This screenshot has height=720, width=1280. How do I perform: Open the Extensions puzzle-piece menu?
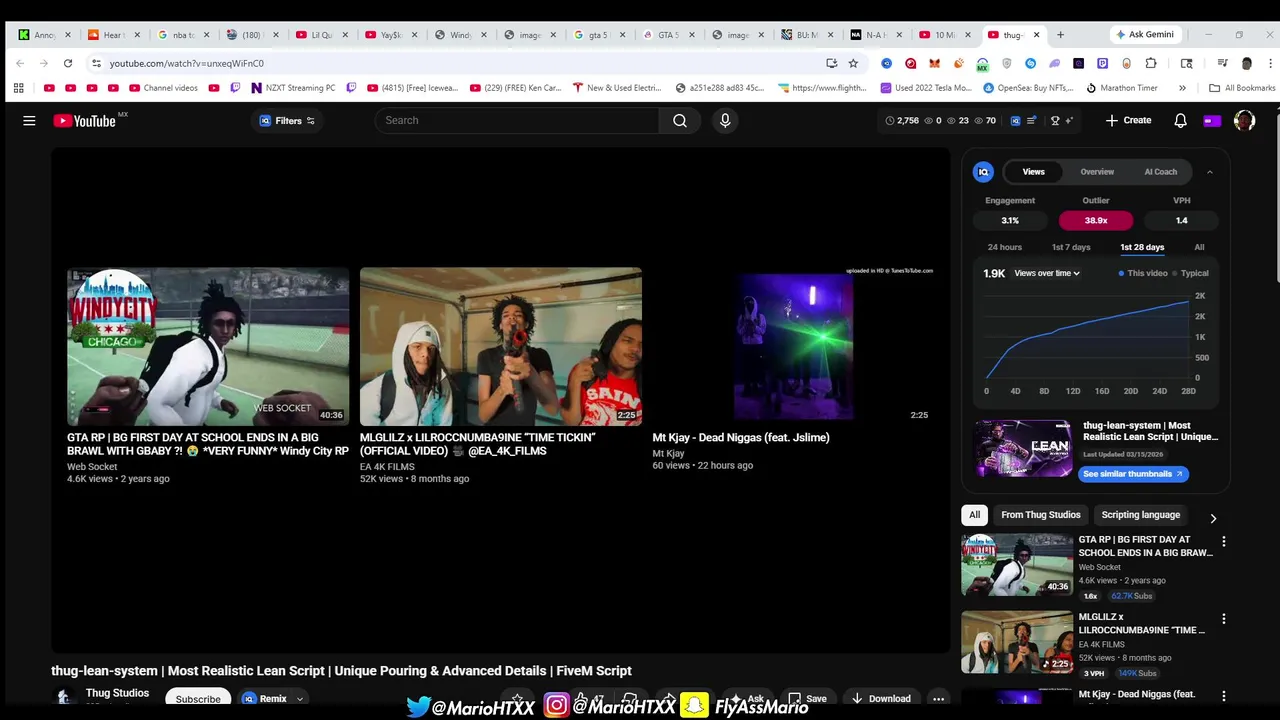click(x=1151, y=63)
